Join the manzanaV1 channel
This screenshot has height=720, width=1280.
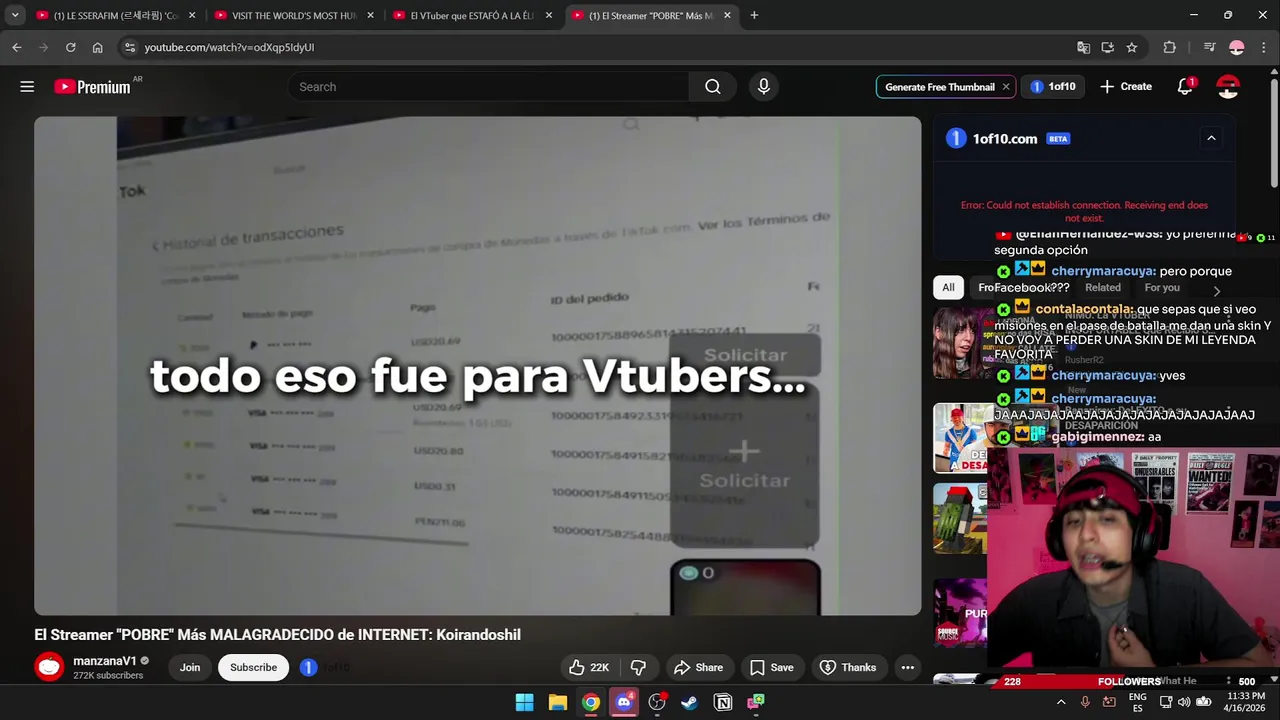pyautogui.click(x=190, y=667)
